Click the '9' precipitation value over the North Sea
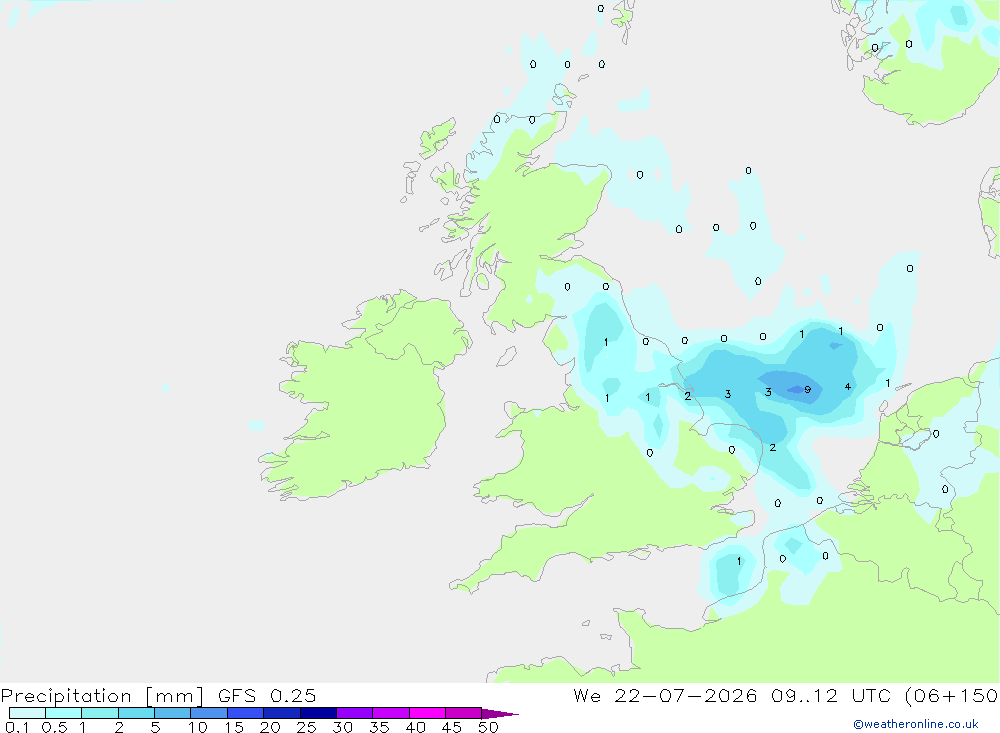The image size is (1000, 733). click(807, 390)
